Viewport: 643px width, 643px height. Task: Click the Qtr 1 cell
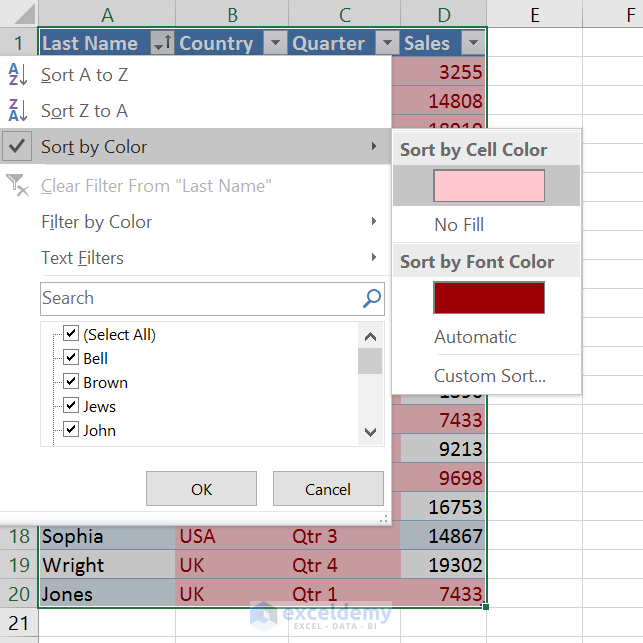point(344,594)
